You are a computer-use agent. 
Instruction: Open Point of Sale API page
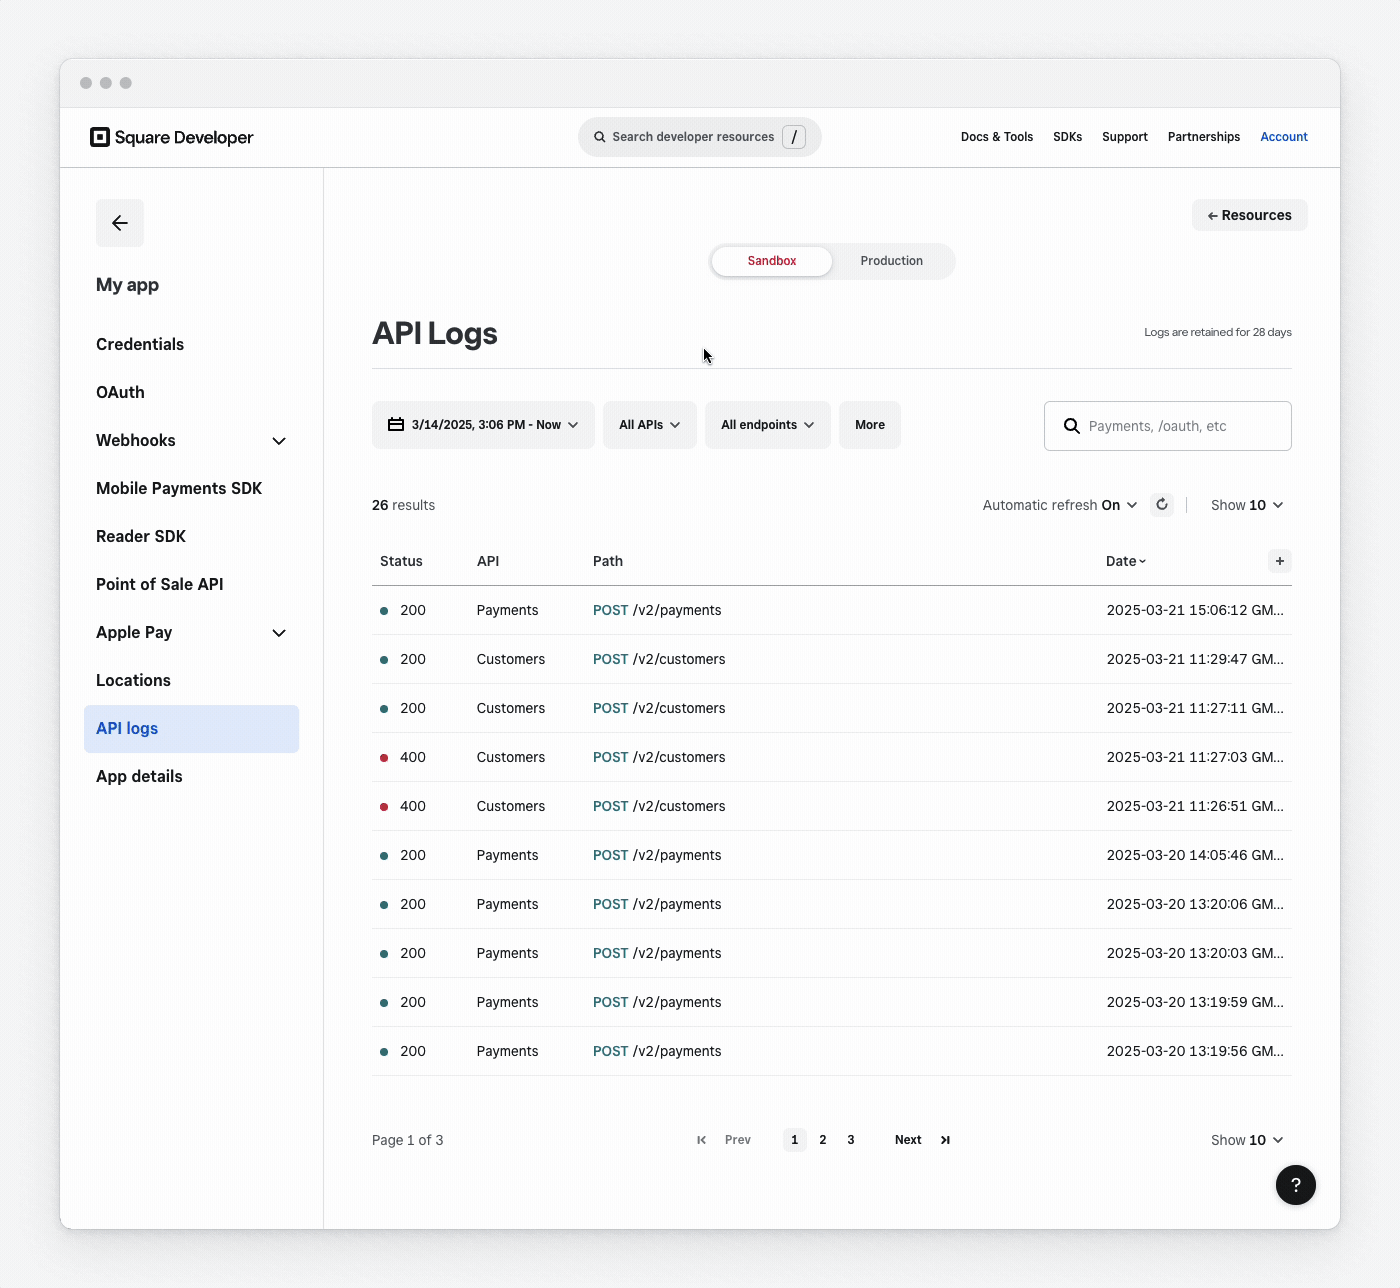(x=160, y=584)
